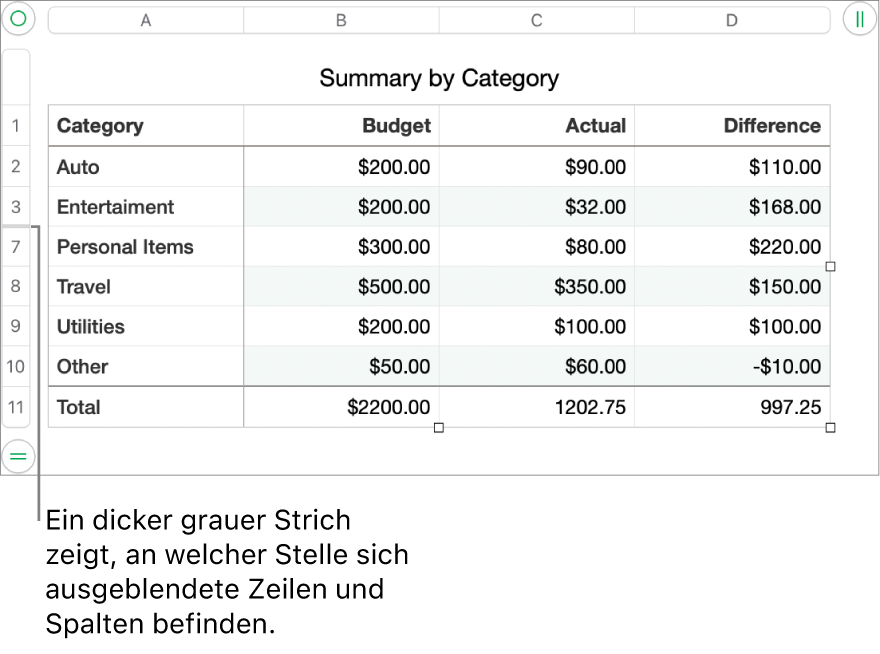The height and width of the screenshot is (654, 880).
Task: Select the Total budget cell $2200.00
Action: pos(341,407)
